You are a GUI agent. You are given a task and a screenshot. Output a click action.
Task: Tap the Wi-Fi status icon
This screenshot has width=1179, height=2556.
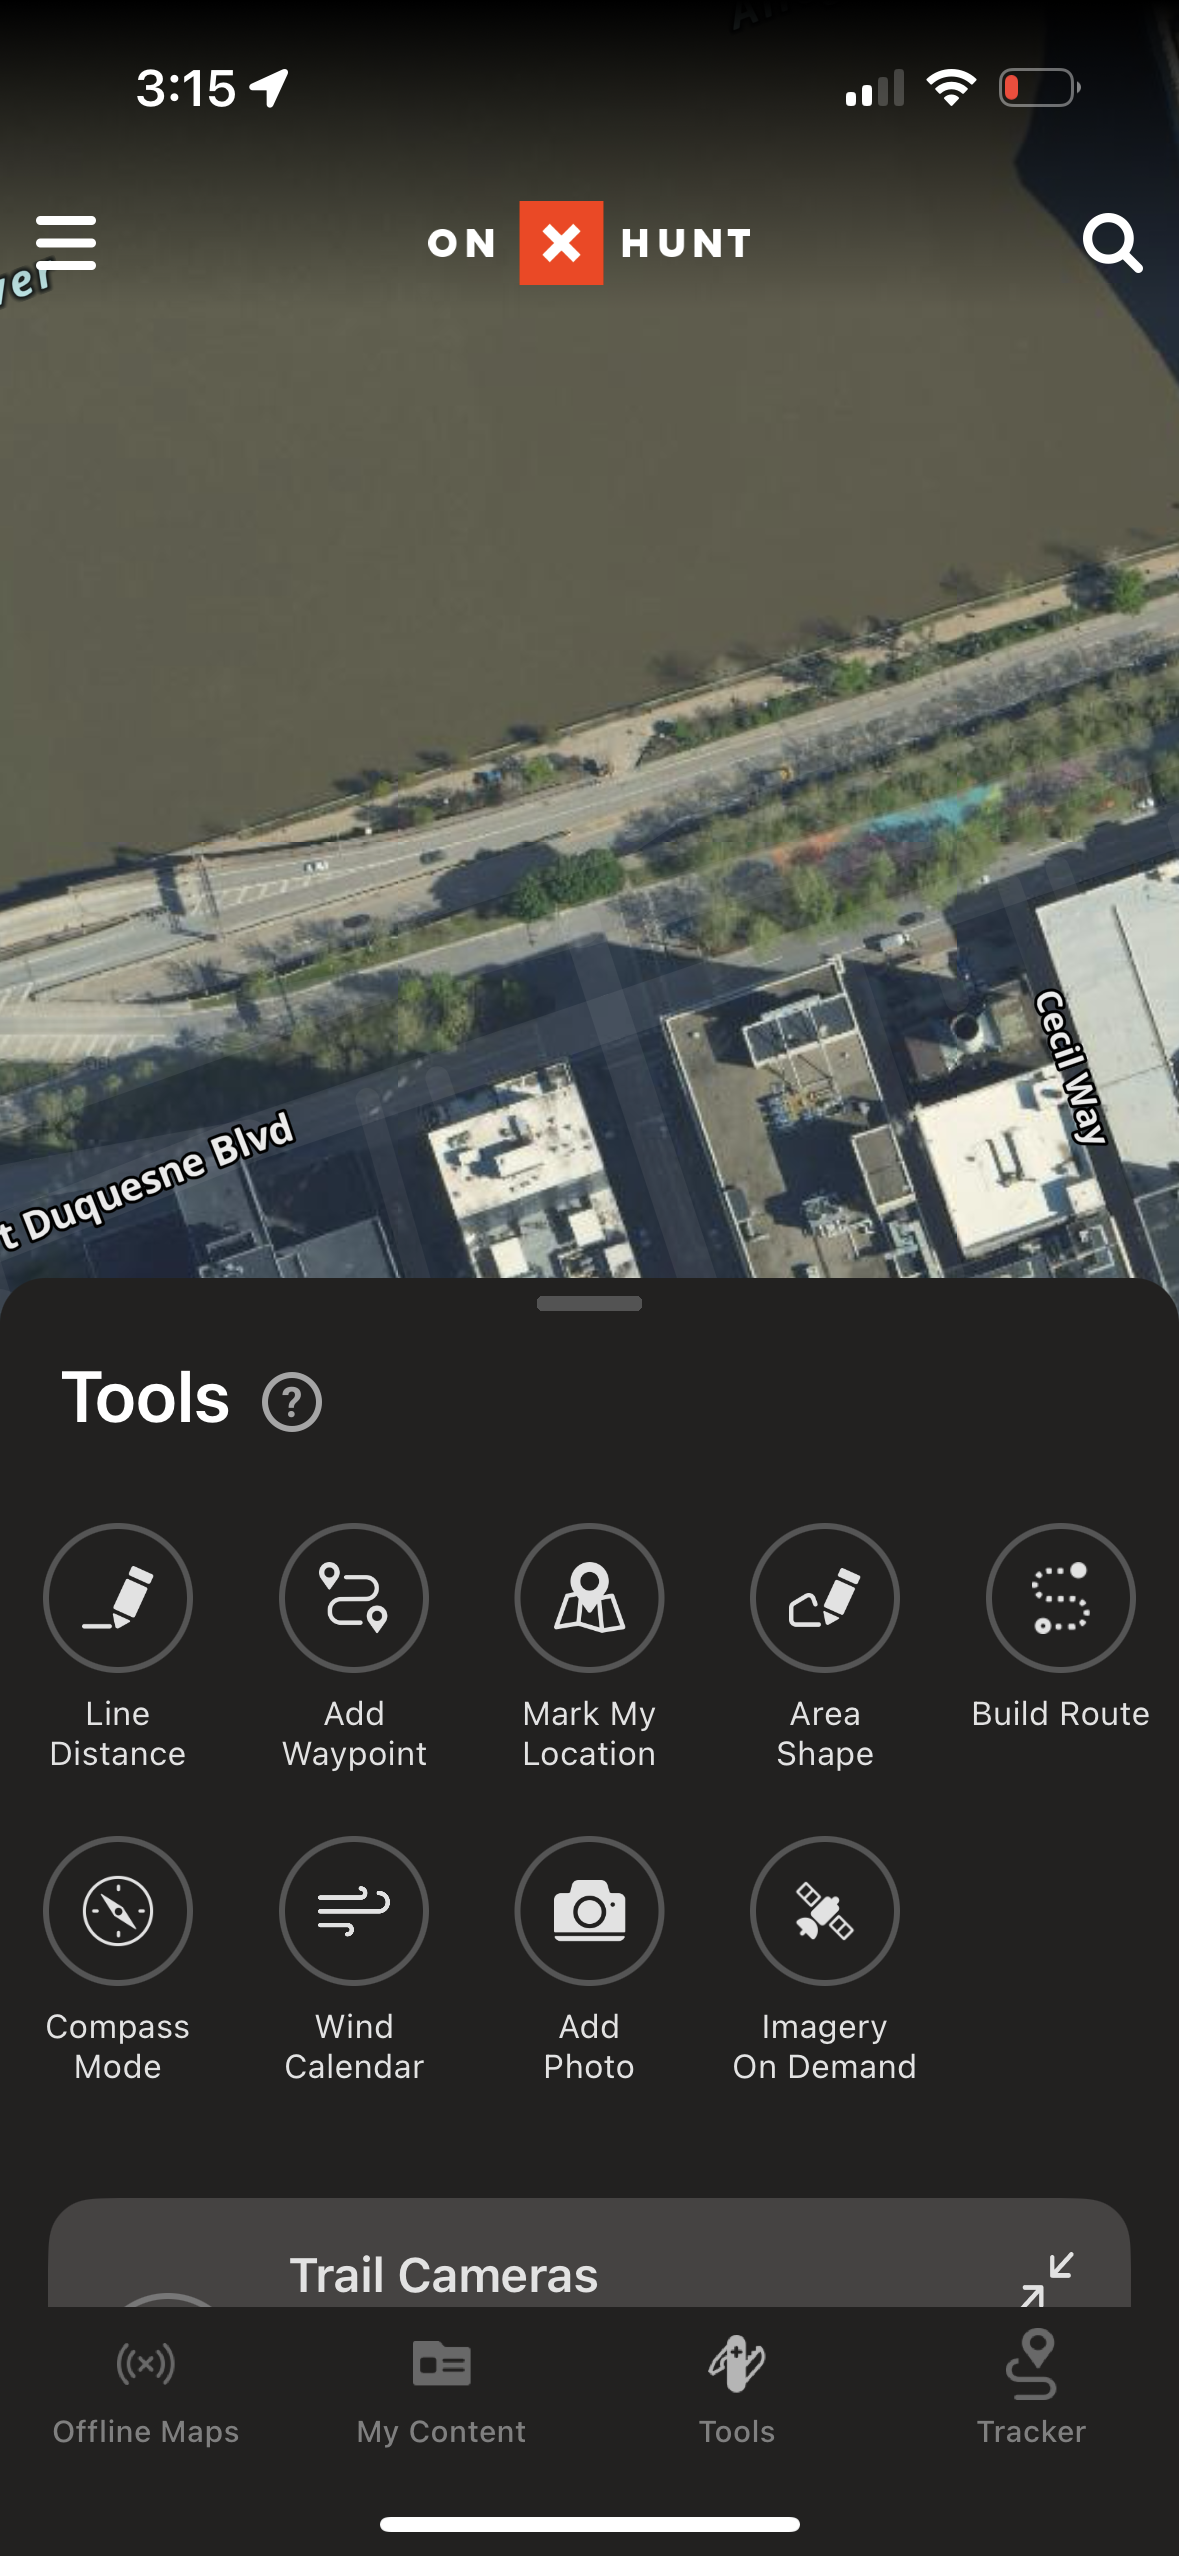click(x=952, y=88)
